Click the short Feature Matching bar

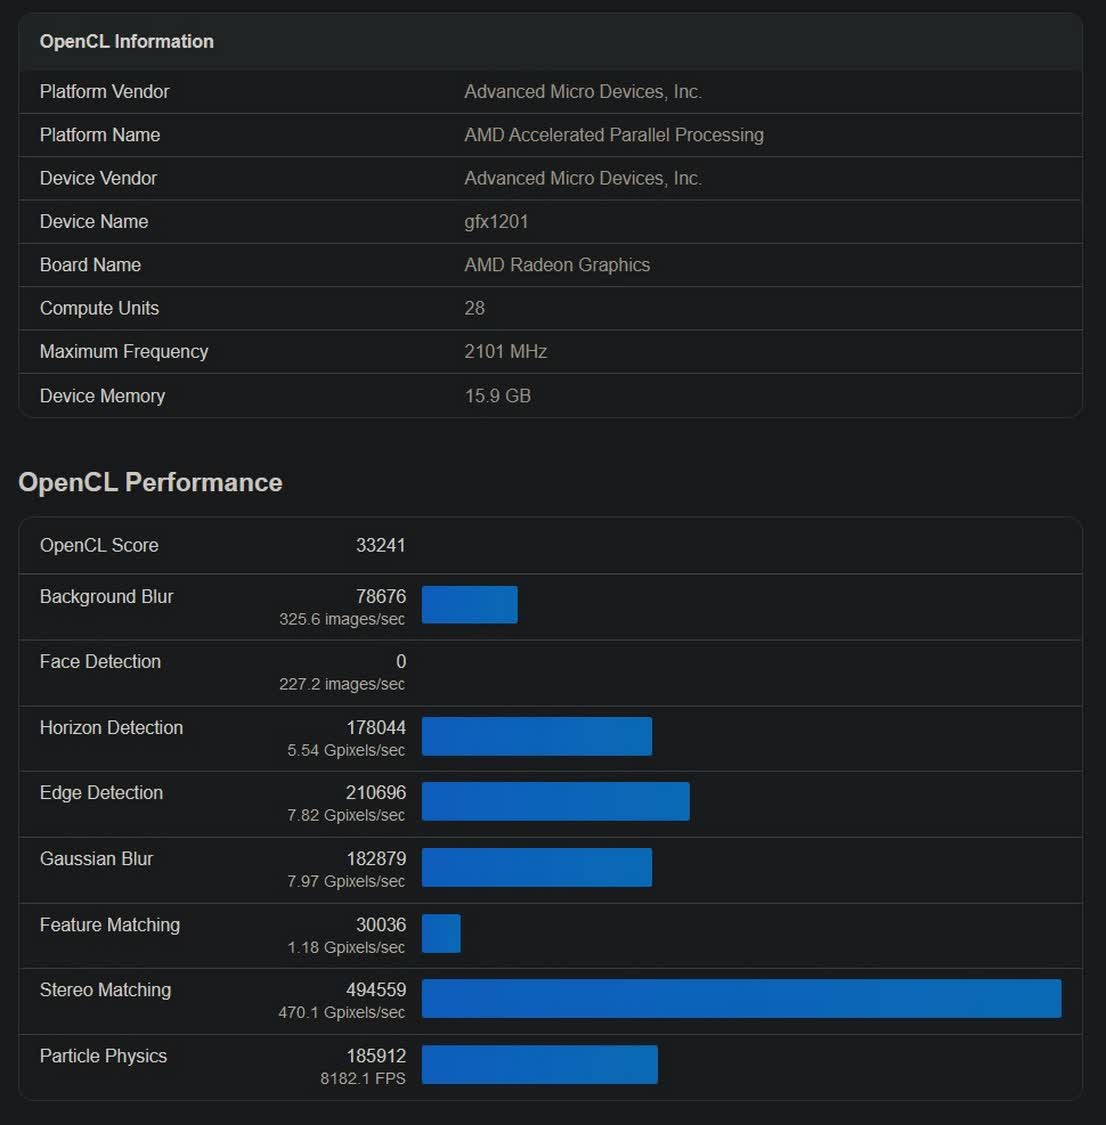click(441, 933)
